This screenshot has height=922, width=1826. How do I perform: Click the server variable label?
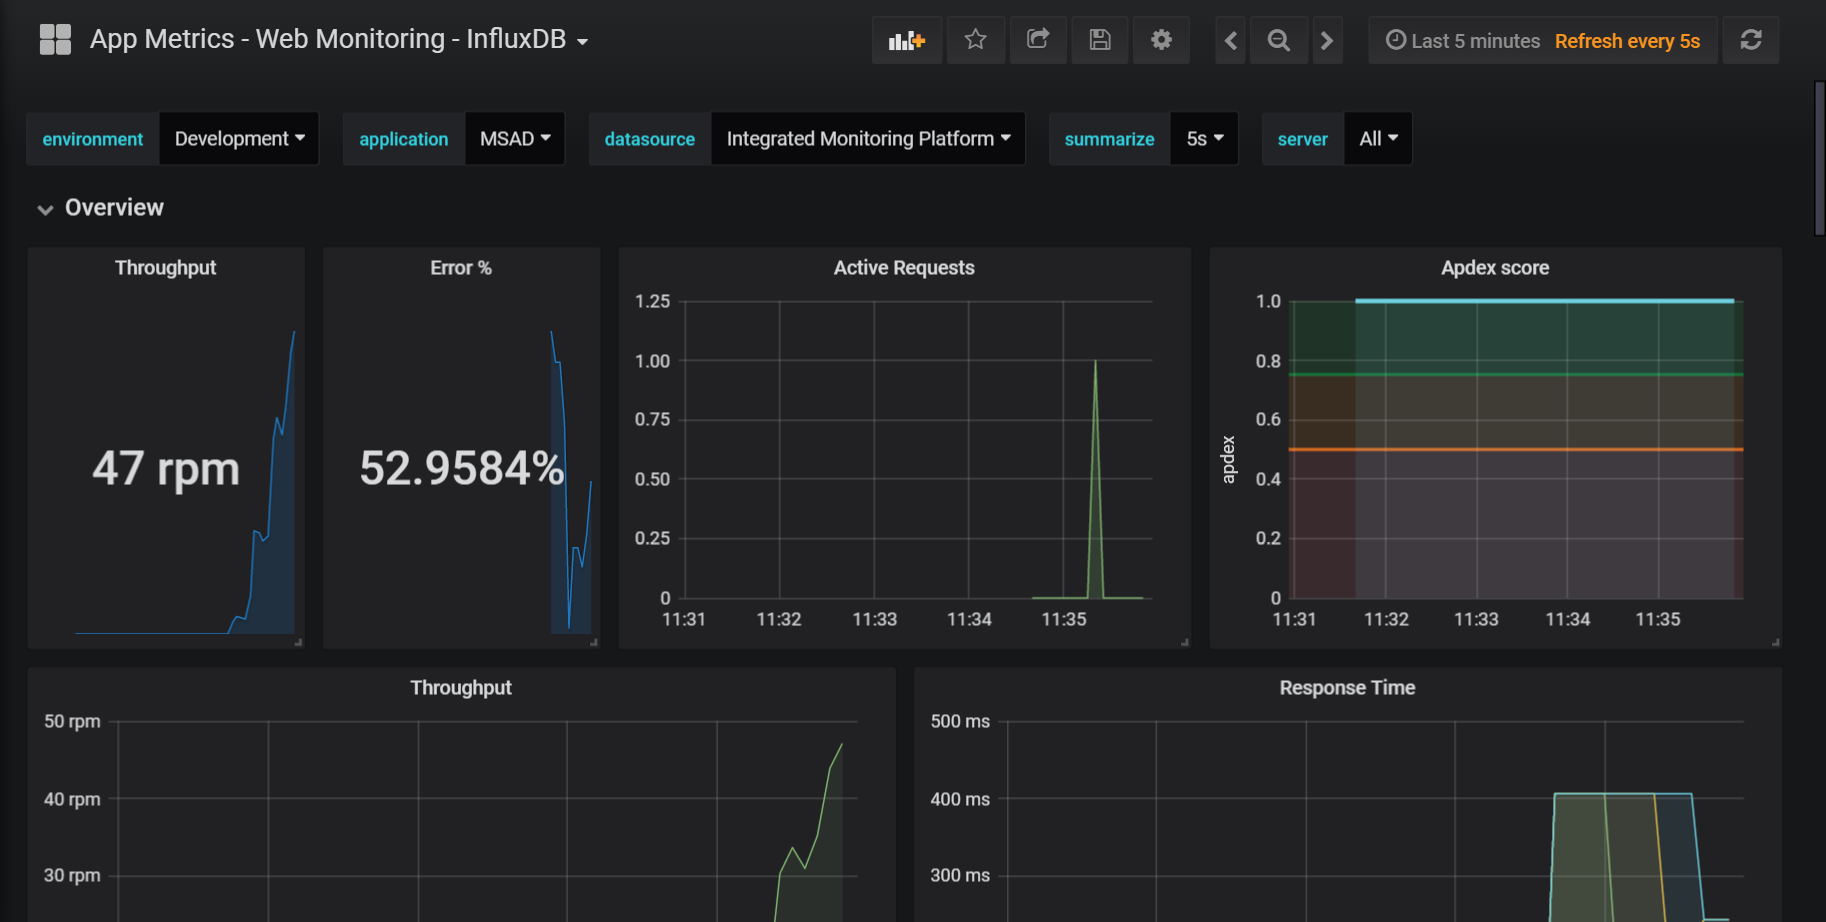pos(1303,139)
